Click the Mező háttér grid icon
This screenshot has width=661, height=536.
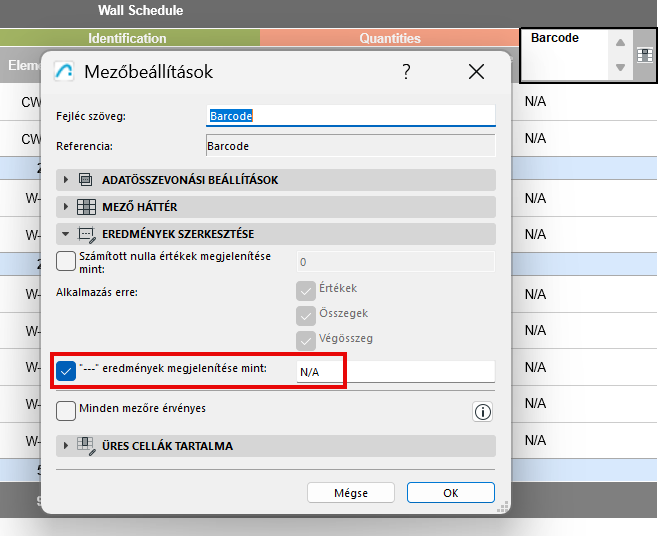coord(86,207)
